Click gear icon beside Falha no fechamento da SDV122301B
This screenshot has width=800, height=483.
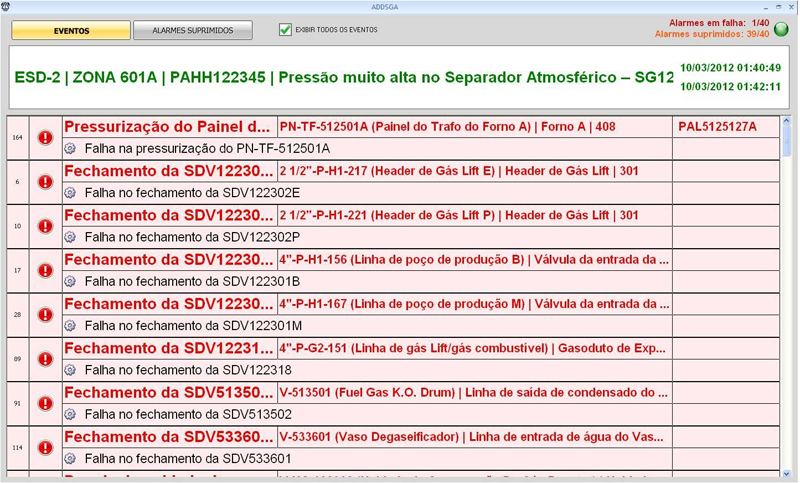(x=70, y=282)
